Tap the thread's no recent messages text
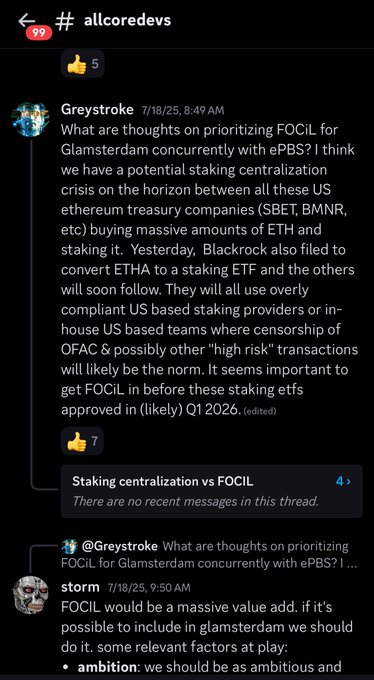 [x=196, y=501]
